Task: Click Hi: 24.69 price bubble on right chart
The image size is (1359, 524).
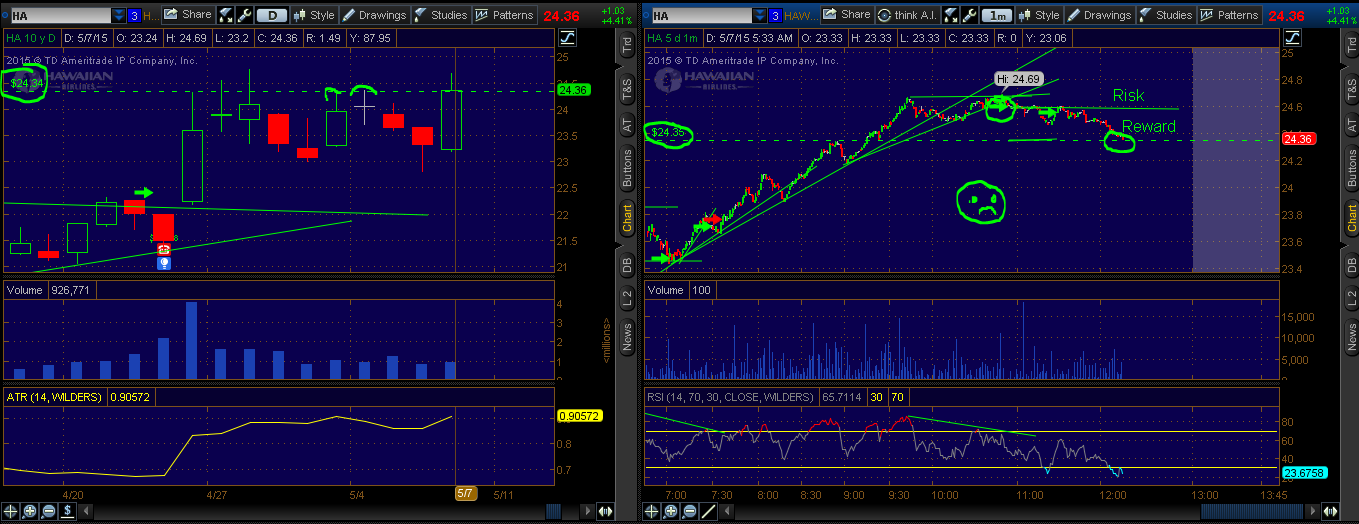Action: [x=1017, y=78]
